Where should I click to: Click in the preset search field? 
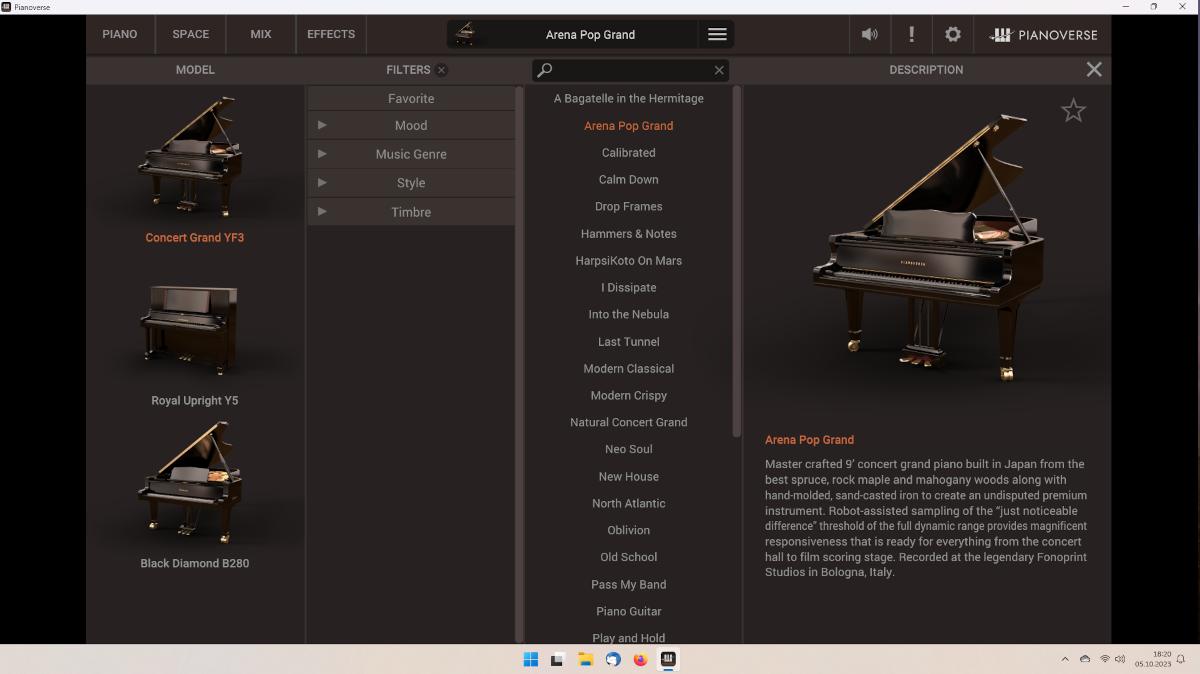(630, 70)
